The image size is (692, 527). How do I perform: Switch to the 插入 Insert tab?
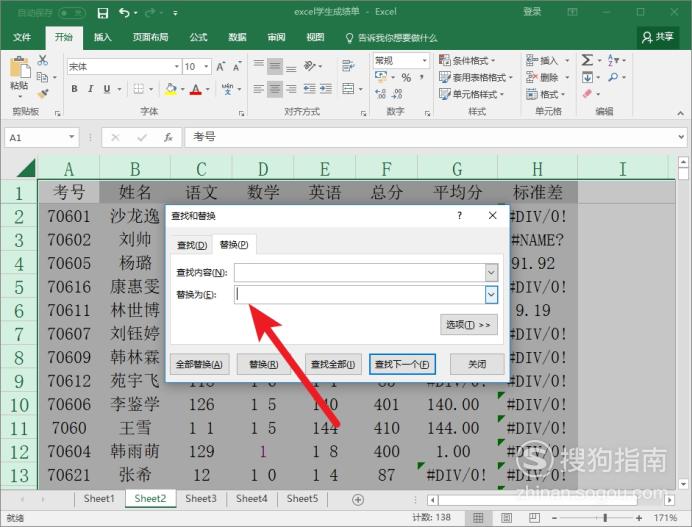pos(102,38)
